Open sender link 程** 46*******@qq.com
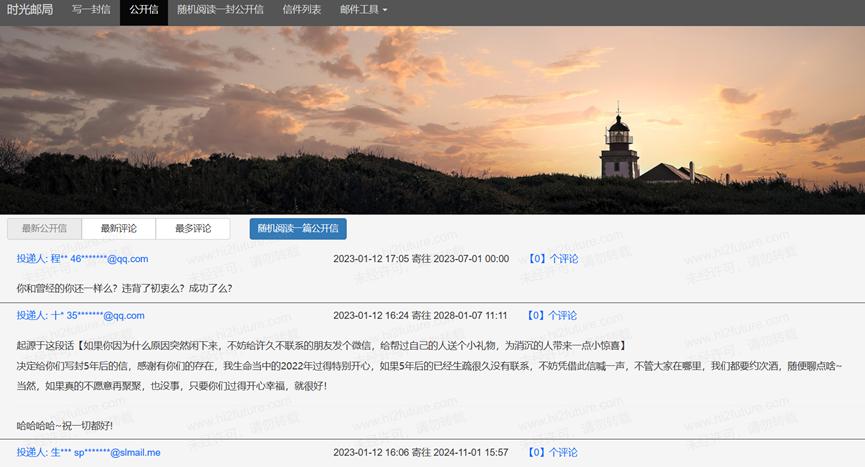865x467 pixels. (x=82, y=259)
